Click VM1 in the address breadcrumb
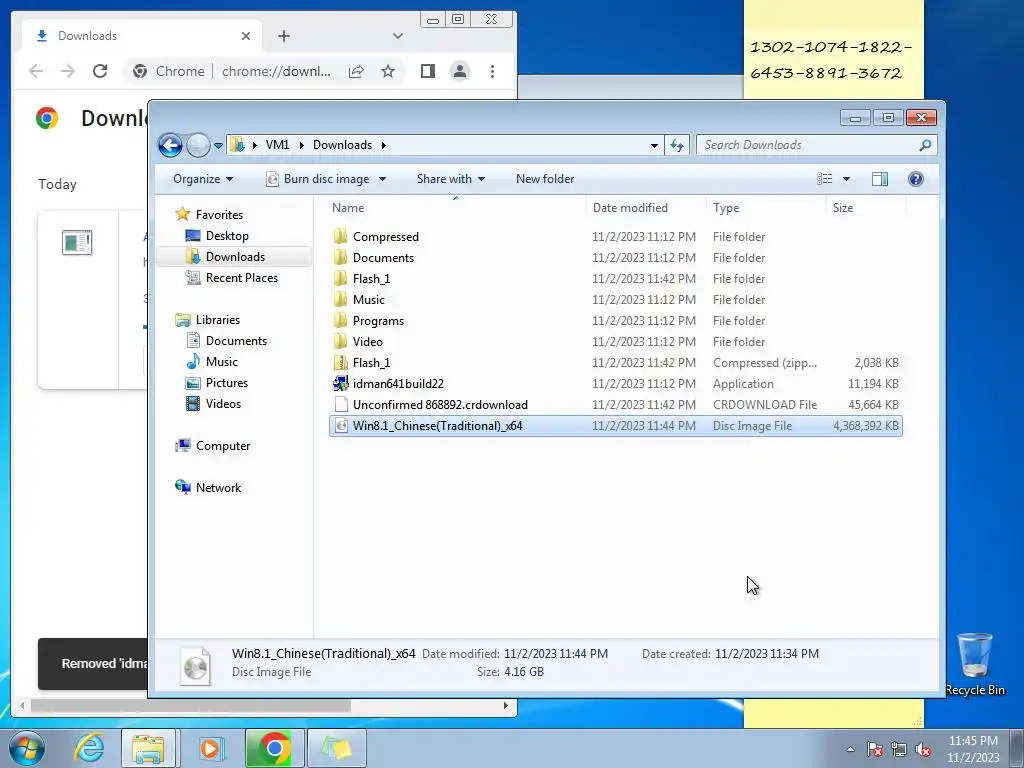The width and height of the screenshot is (1024, 768). click(x=278, y=145)
